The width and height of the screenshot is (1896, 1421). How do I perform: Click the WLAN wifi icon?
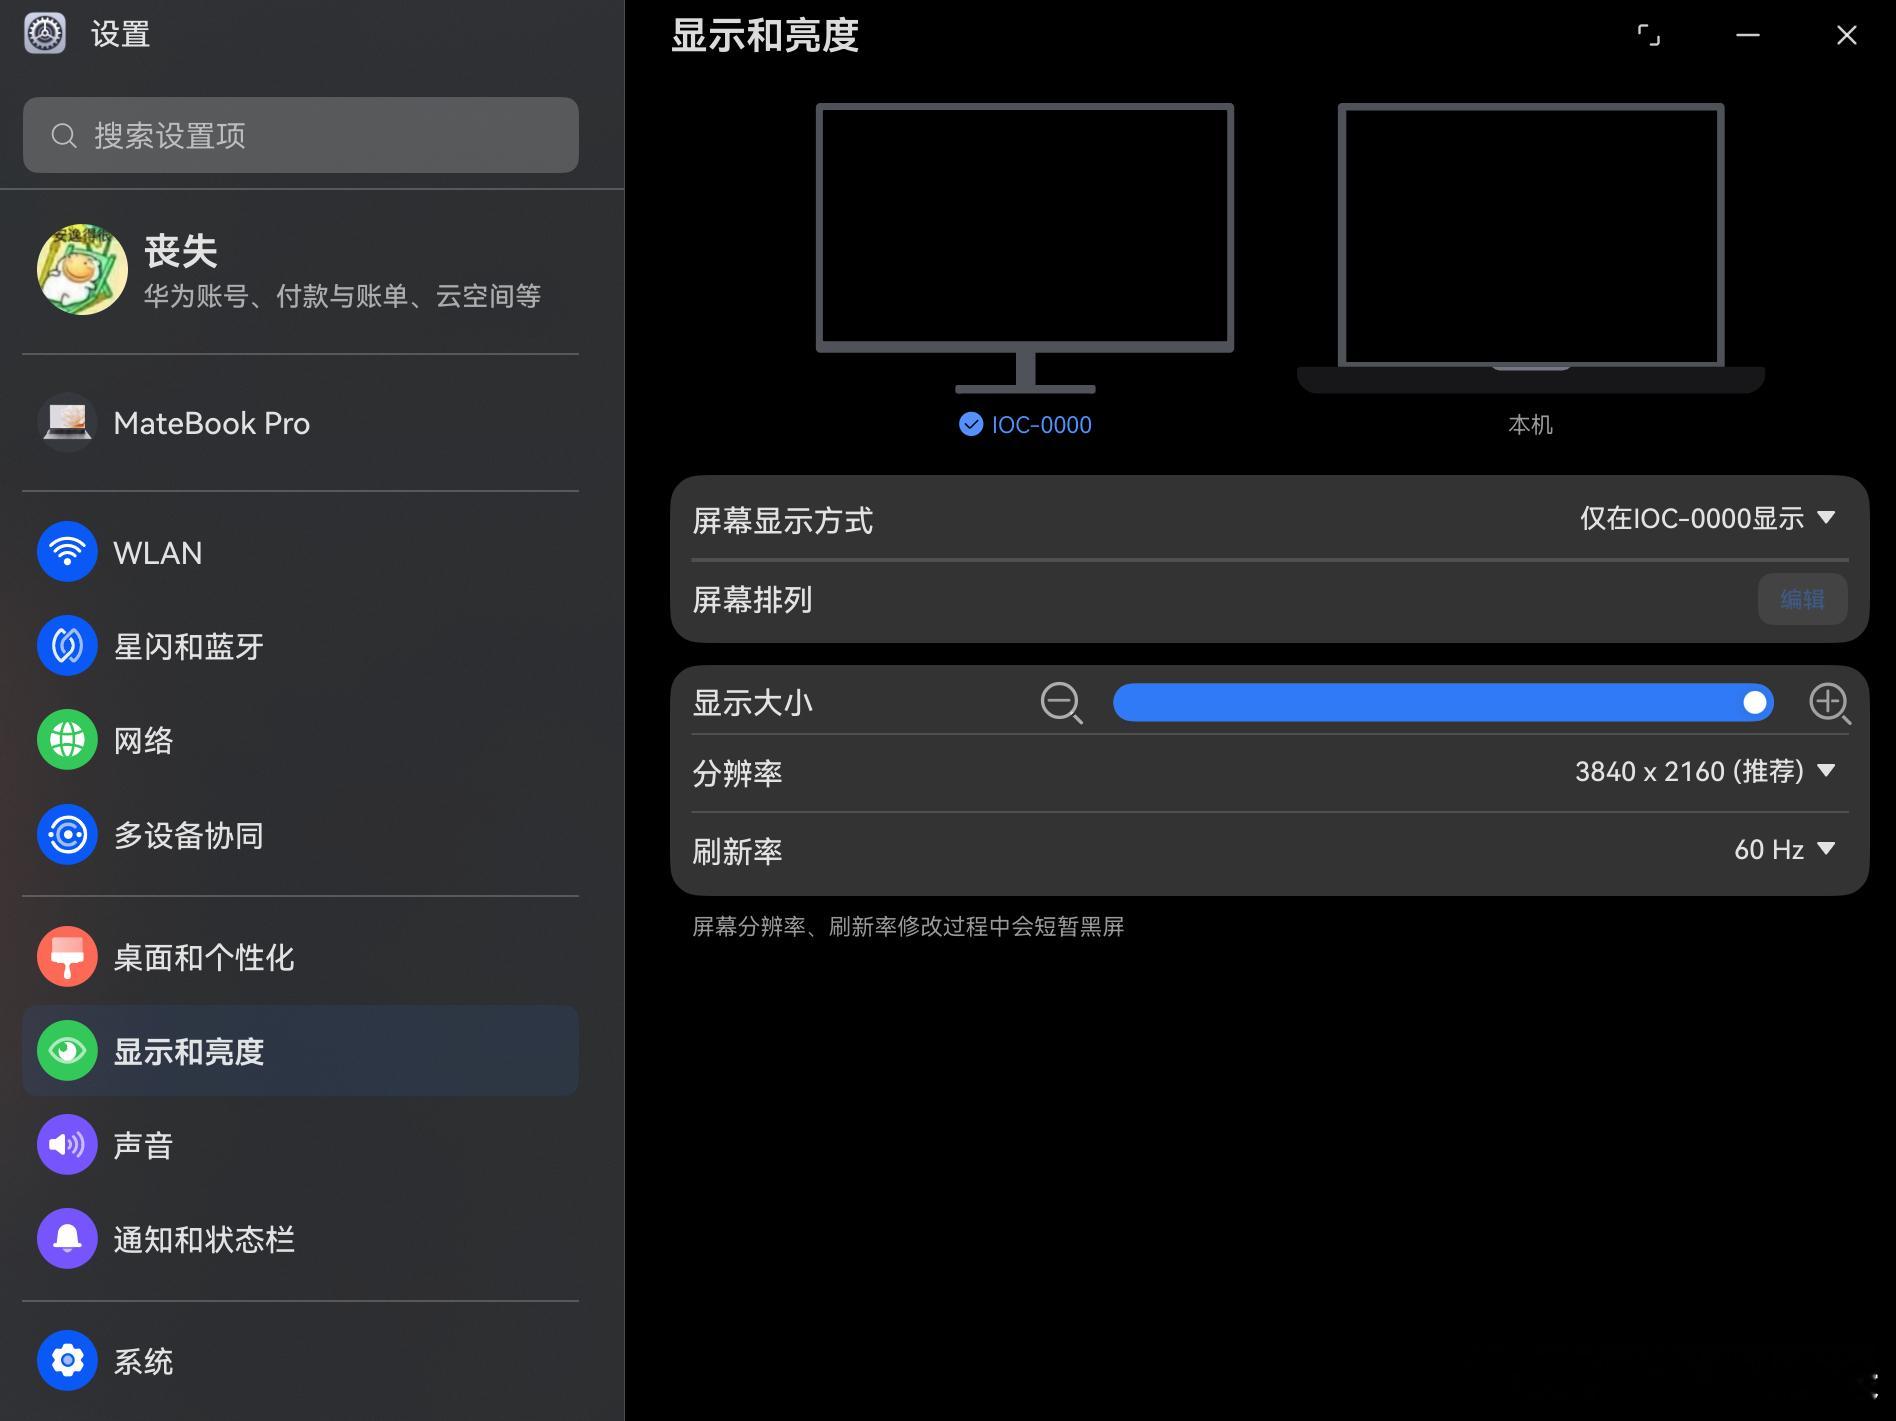pyautogui.click(x=67, y=552)
